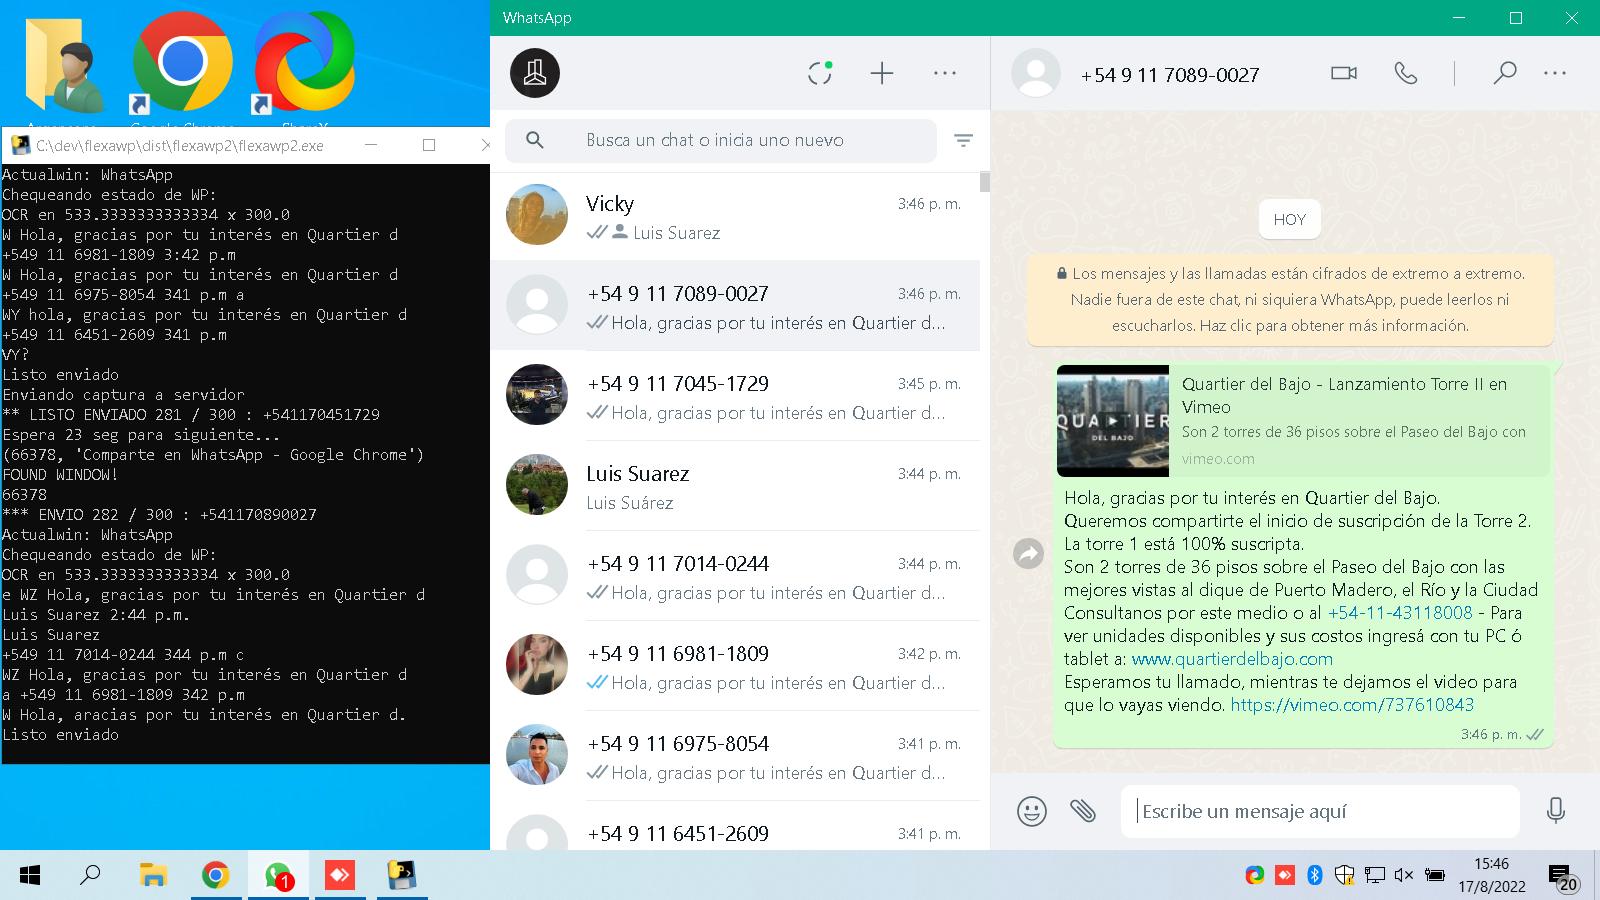Click the avatar of +54 9 11 6981-1809
The height and width of the screenshot is (900, 1600).
[537, 664]
